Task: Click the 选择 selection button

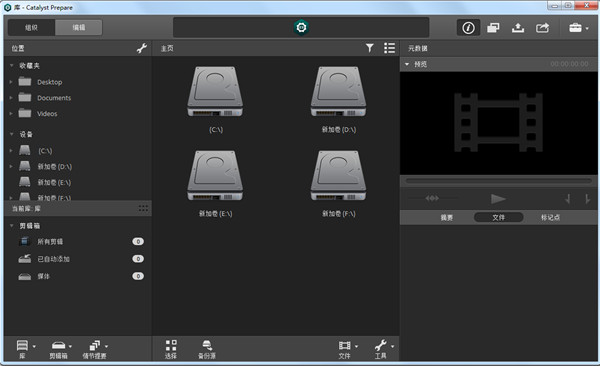Action: pos(171,349)
